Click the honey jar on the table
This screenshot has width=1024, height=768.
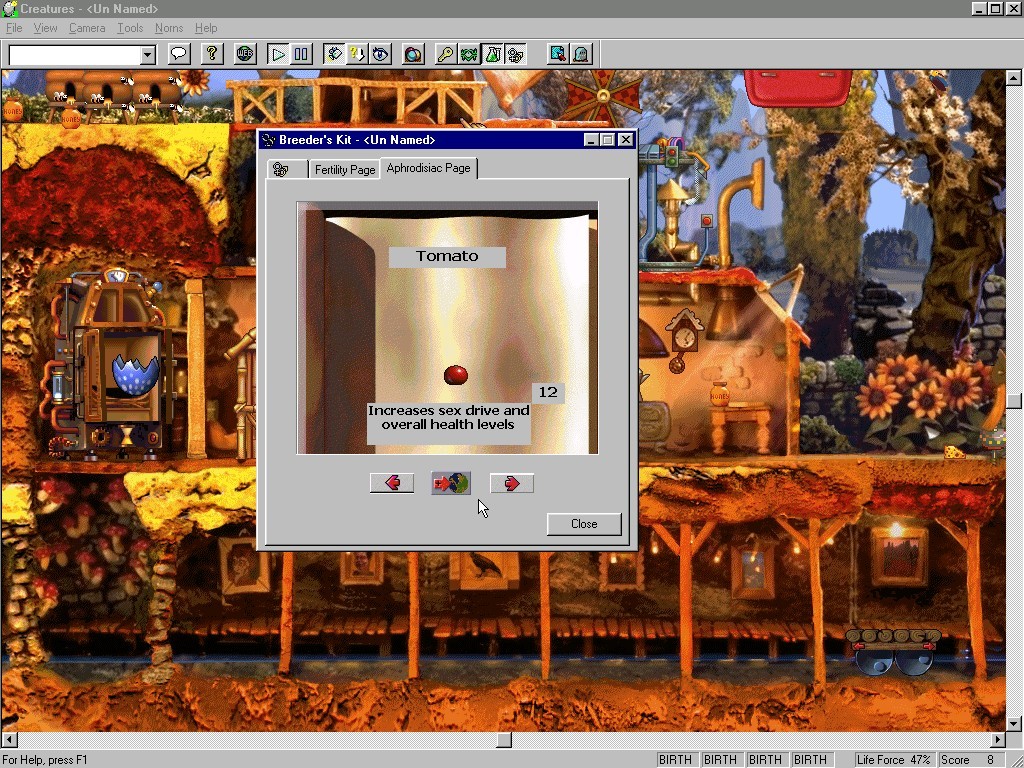click(x=719, y=394)
